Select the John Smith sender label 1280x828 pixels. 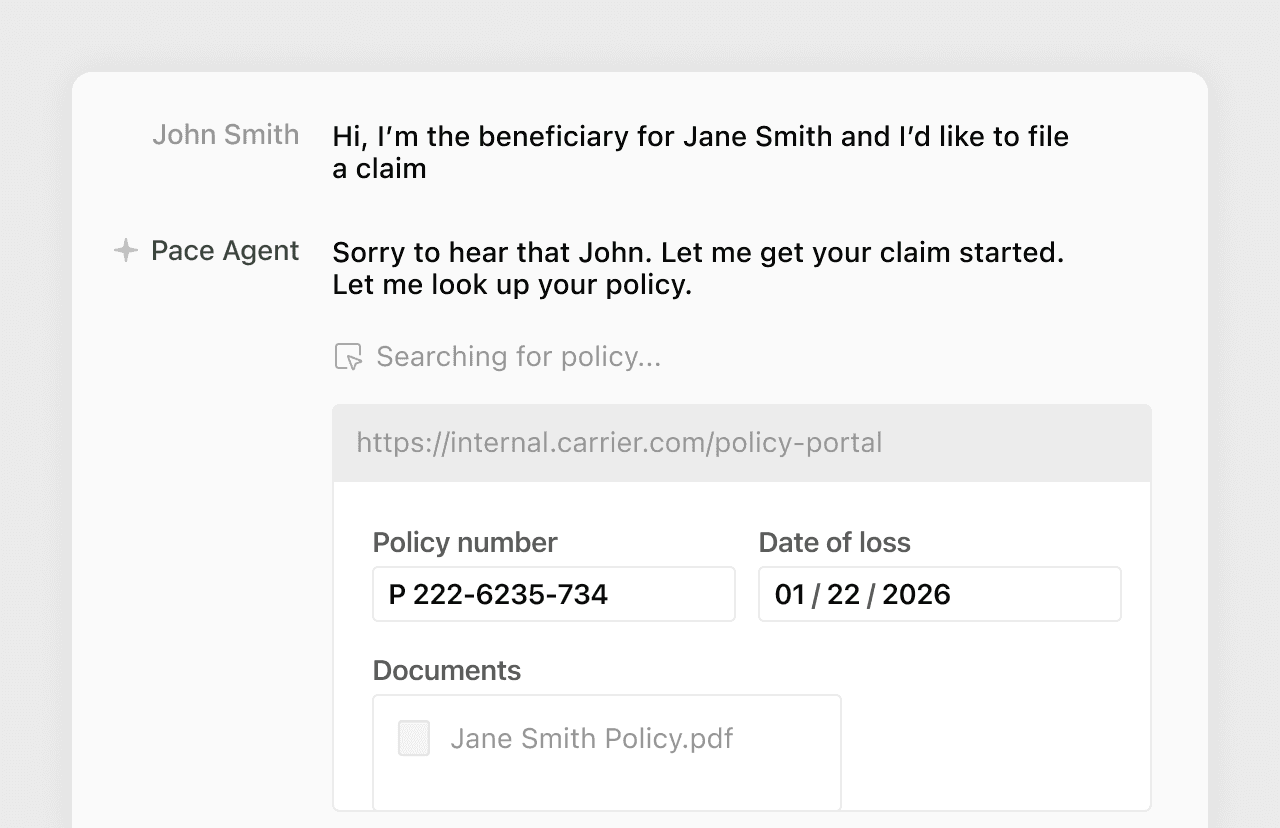225,134
